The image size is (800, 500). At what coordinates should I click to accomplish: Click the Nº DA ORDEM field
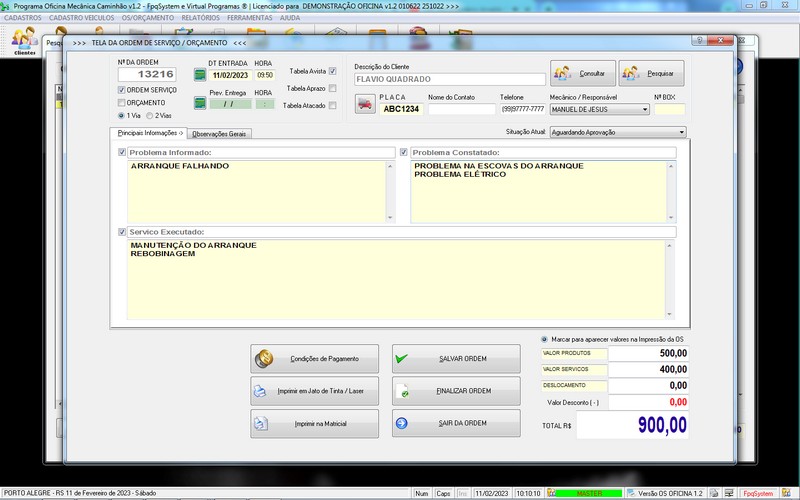pos(147,74)
